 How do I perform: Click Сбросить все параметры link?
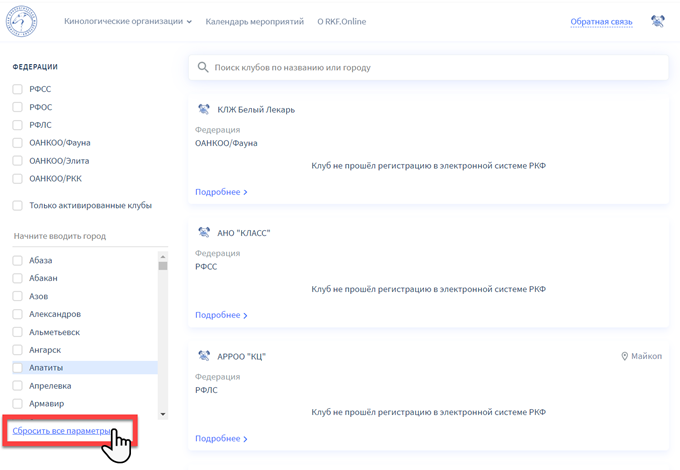[62, 431]
